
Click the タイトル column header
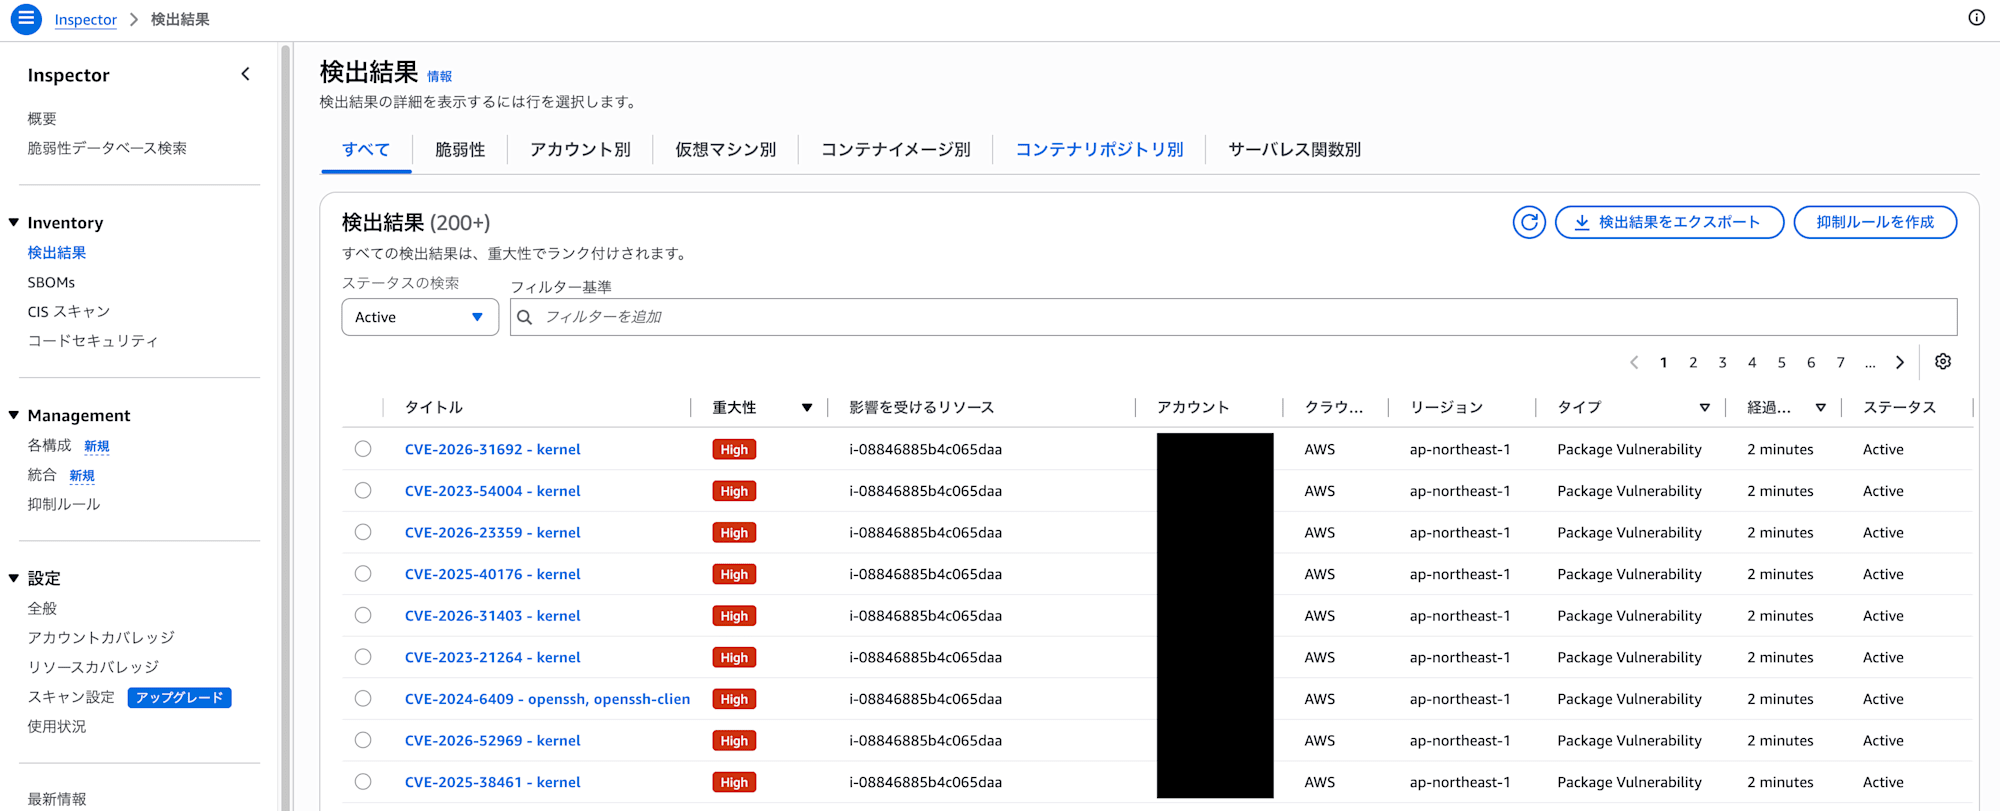(x=433, y=408)
